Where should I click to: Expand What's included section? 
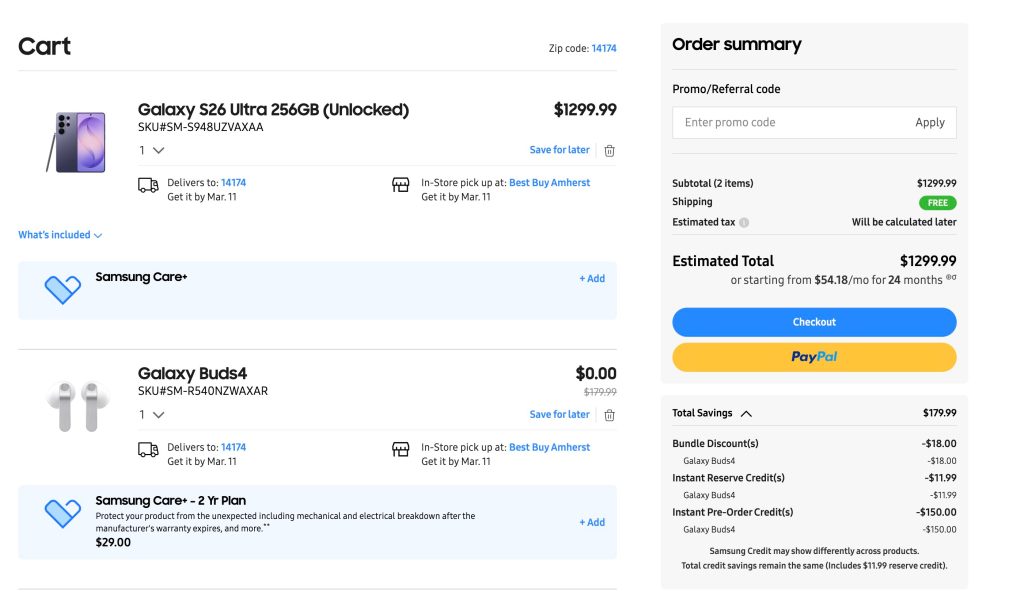pyautogui.click(x=60, y=235)
